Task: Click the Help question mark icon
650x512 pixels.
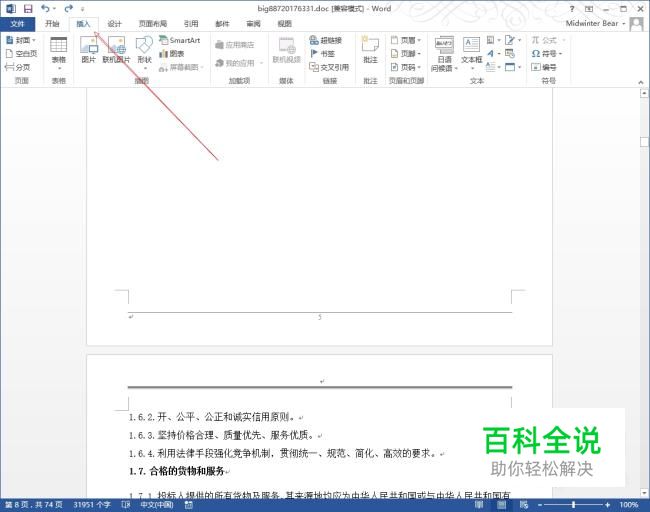Action: (x=572, y=9)
